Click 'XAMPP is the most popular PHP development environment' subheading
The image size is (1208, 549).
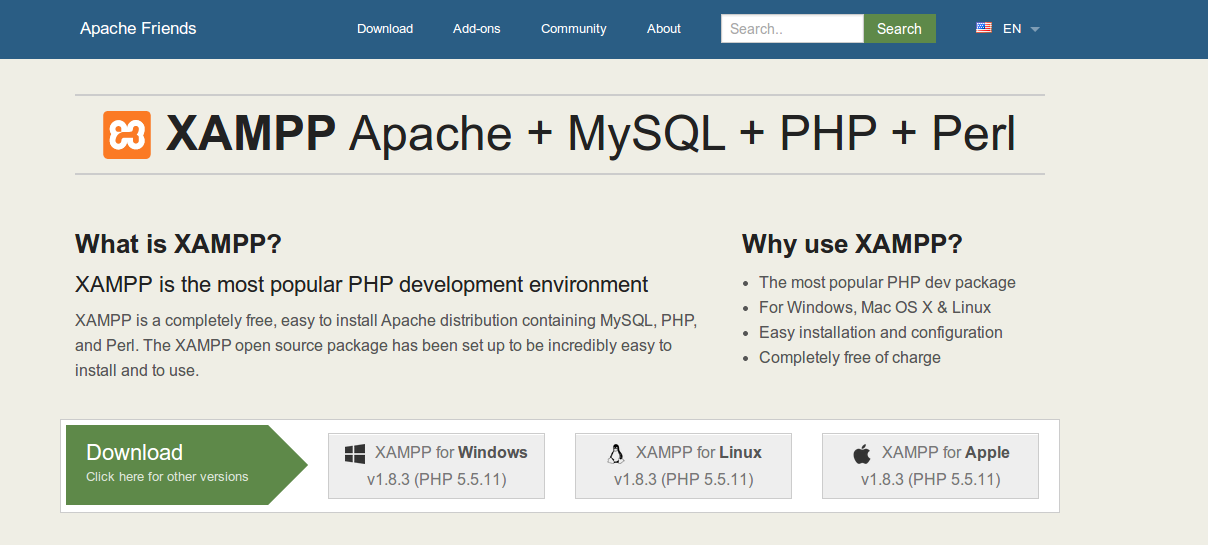point(362,284)
